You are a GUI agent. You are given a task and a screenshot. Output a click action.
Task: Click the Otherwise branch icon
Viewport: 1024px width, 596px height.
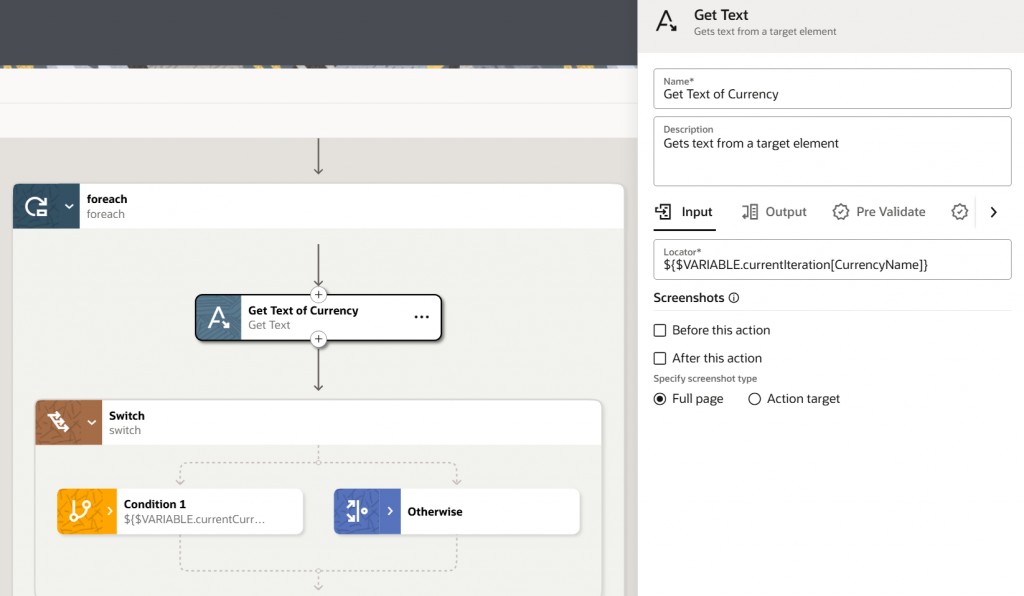(354, 511)
